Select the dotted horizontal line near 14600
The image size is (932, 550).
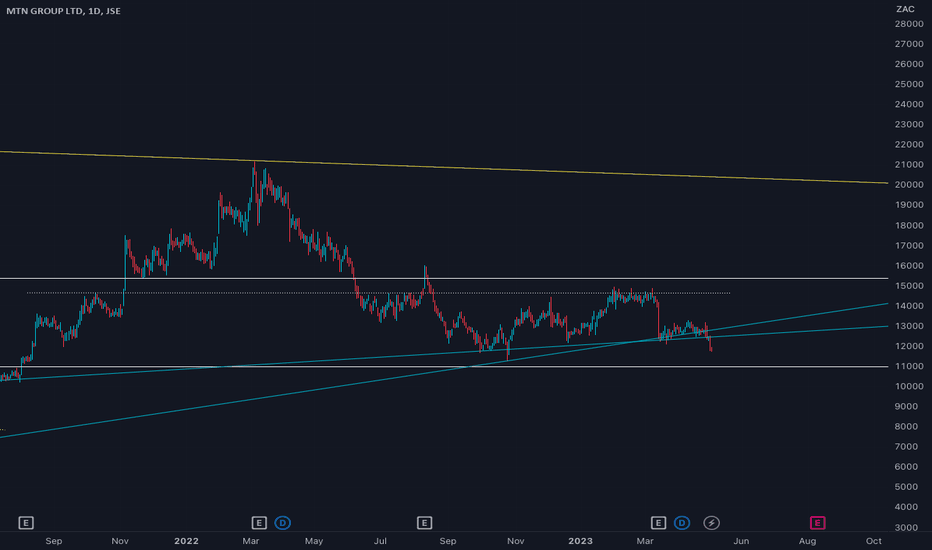pos(379,293)
